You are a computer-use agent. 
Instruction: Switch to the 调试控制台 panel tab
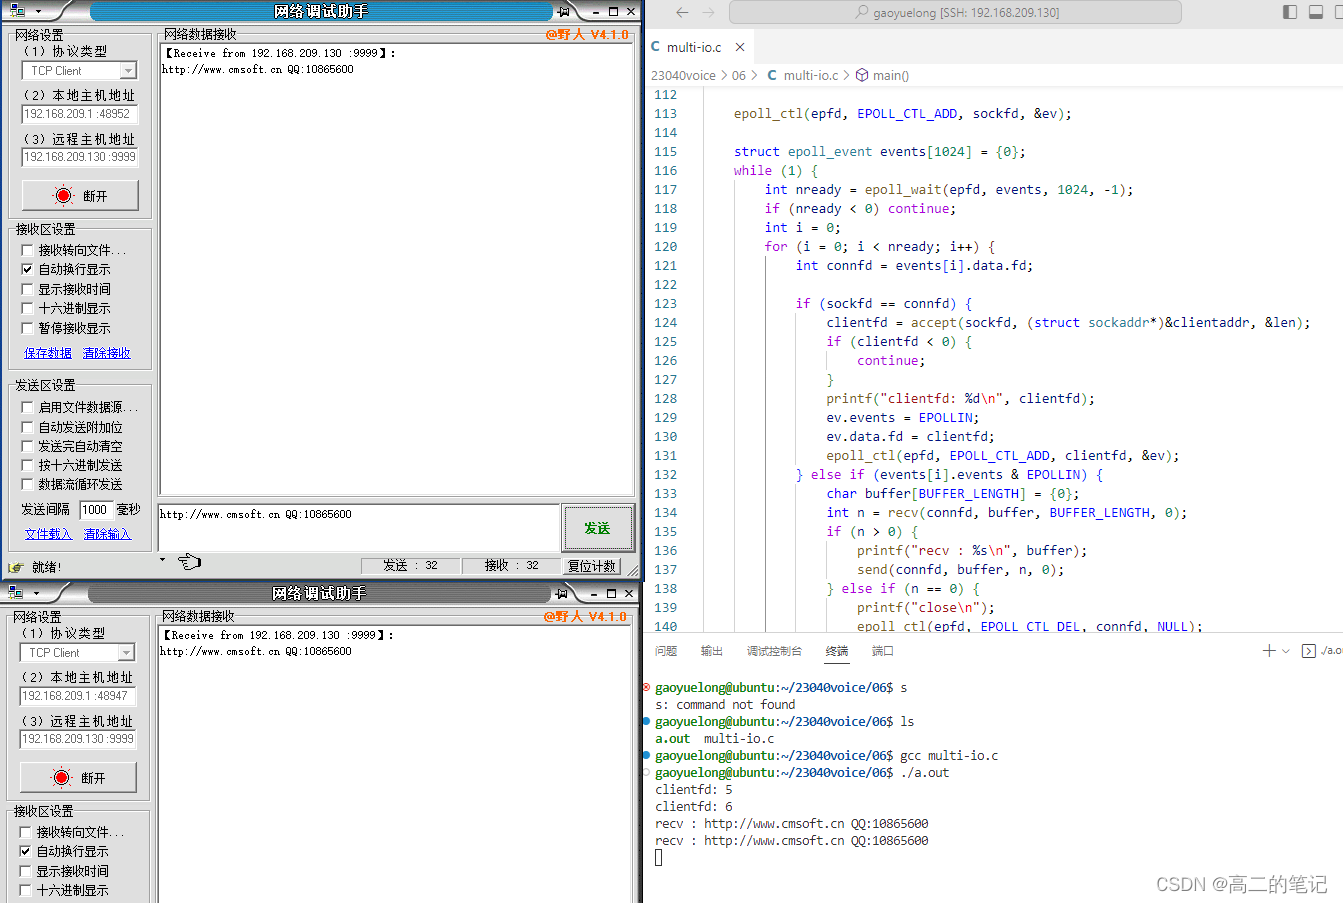point(774,651)
